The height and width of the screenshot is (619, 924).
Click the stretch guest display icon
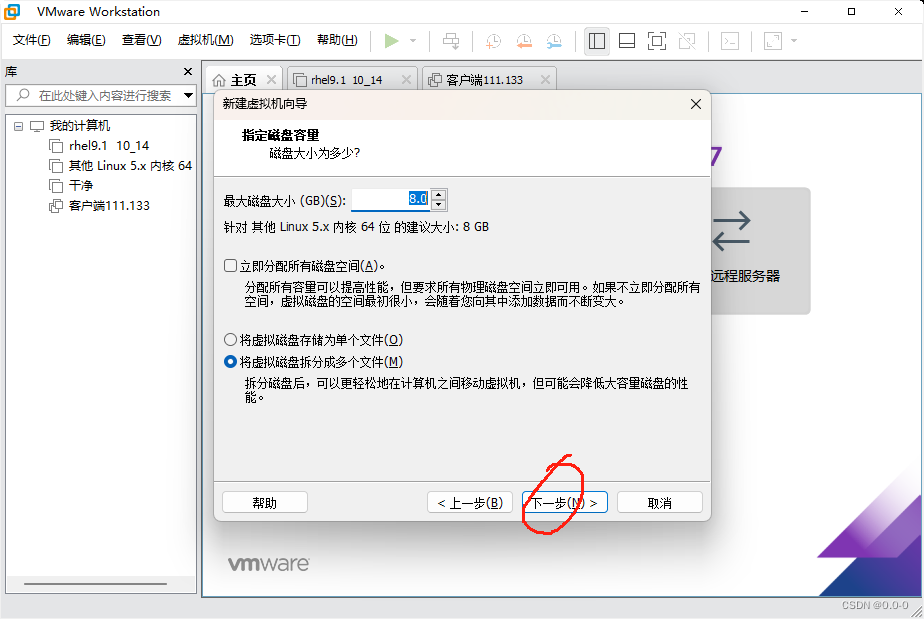(773, 41)
